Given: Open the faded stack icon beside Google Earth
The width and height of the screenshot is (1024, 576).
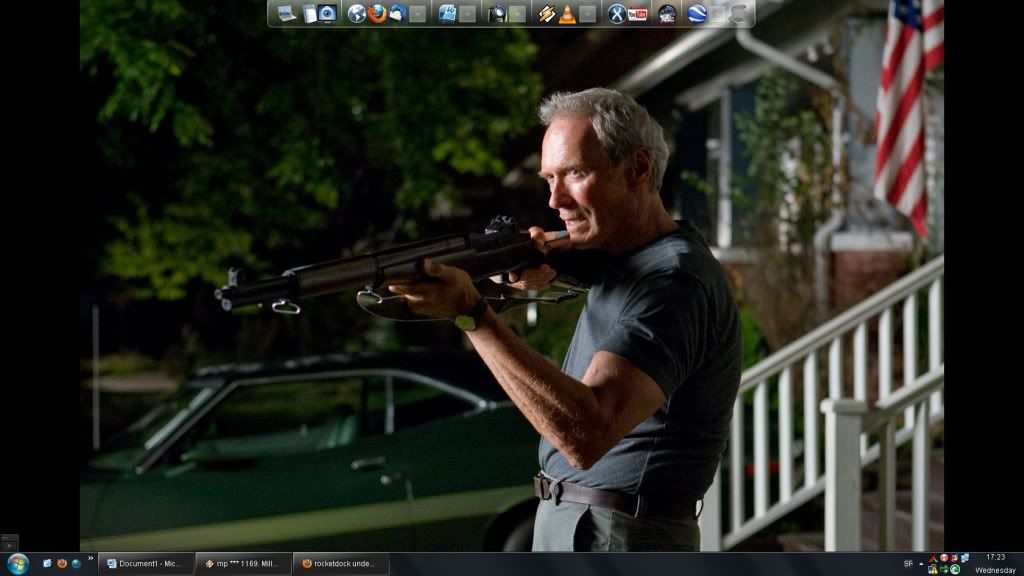Looking at the screenshot, I should point(717,14).
